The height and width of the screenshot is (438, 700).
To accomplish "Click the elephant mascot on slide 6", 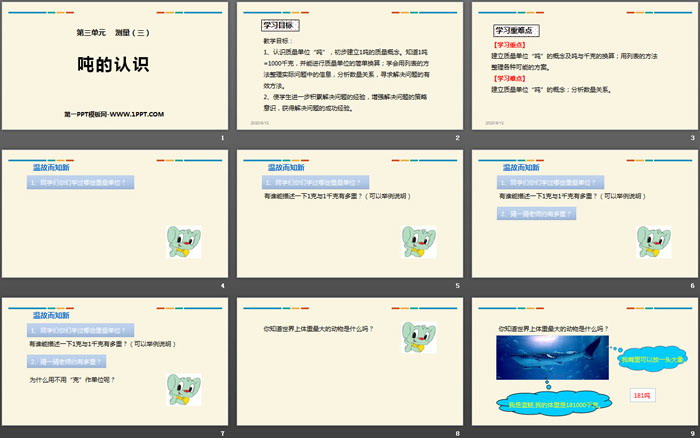I will tap(651, 243).
